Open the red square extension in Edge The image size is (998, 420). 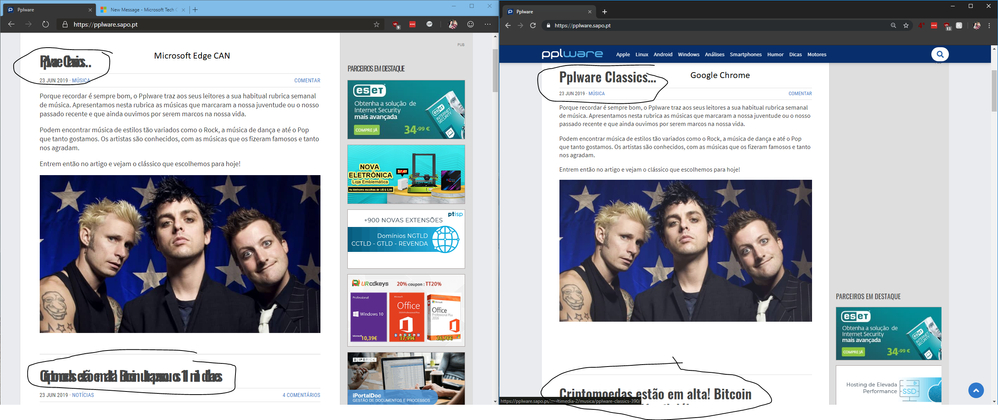[x=412, y=24]
